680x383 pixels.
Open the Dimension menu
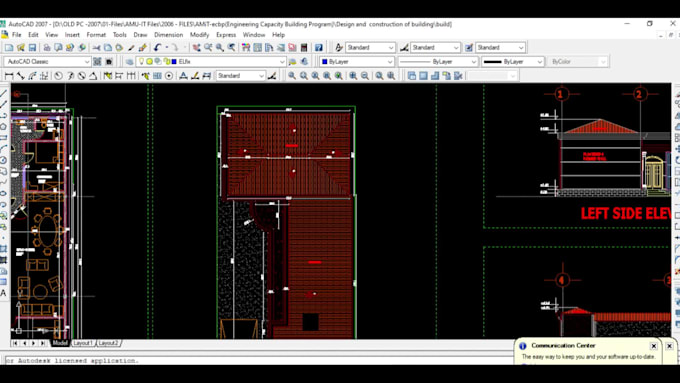point(168,35)
